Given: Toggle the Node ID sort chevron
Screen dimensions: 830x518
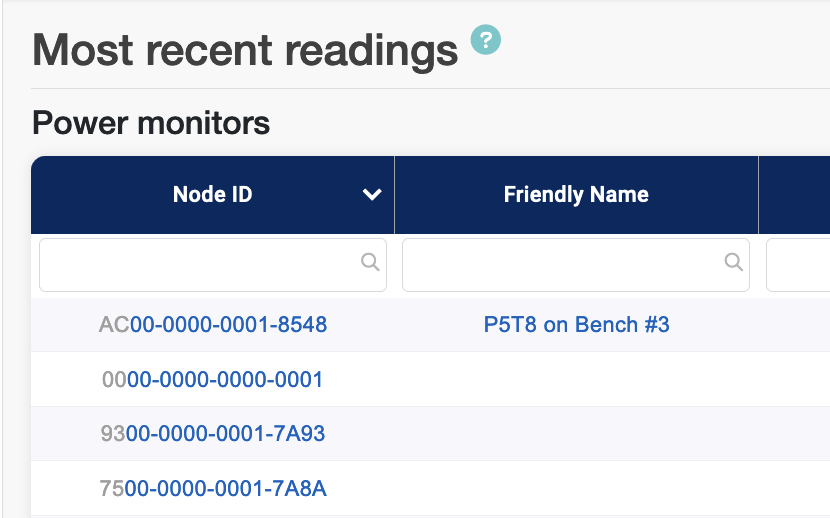Looking at the screenshot, I should click(x=372, y=195).
